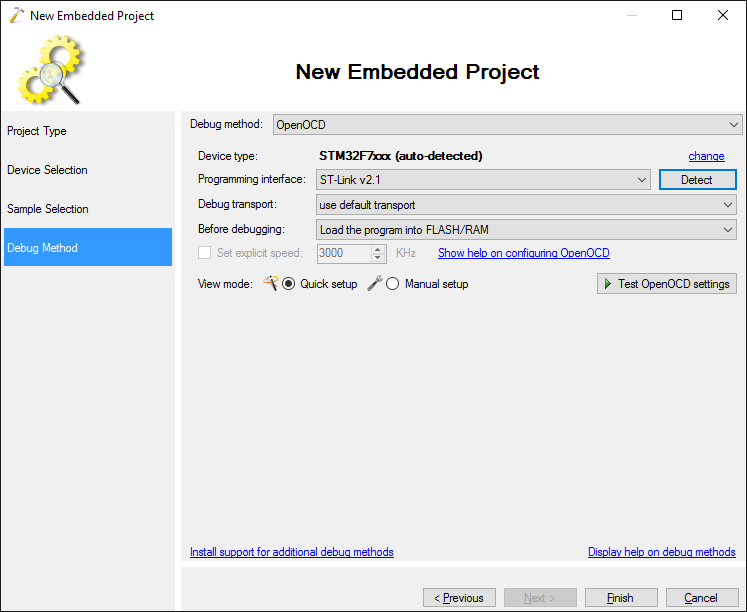Go to the Device Selection step
This screenshot has width=747, height=612.
click(88, 170)
